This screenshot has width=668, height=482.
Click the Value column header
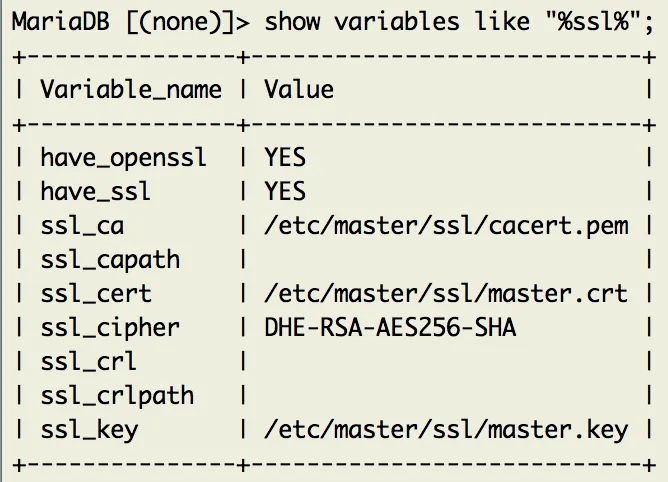coord(299,90)
